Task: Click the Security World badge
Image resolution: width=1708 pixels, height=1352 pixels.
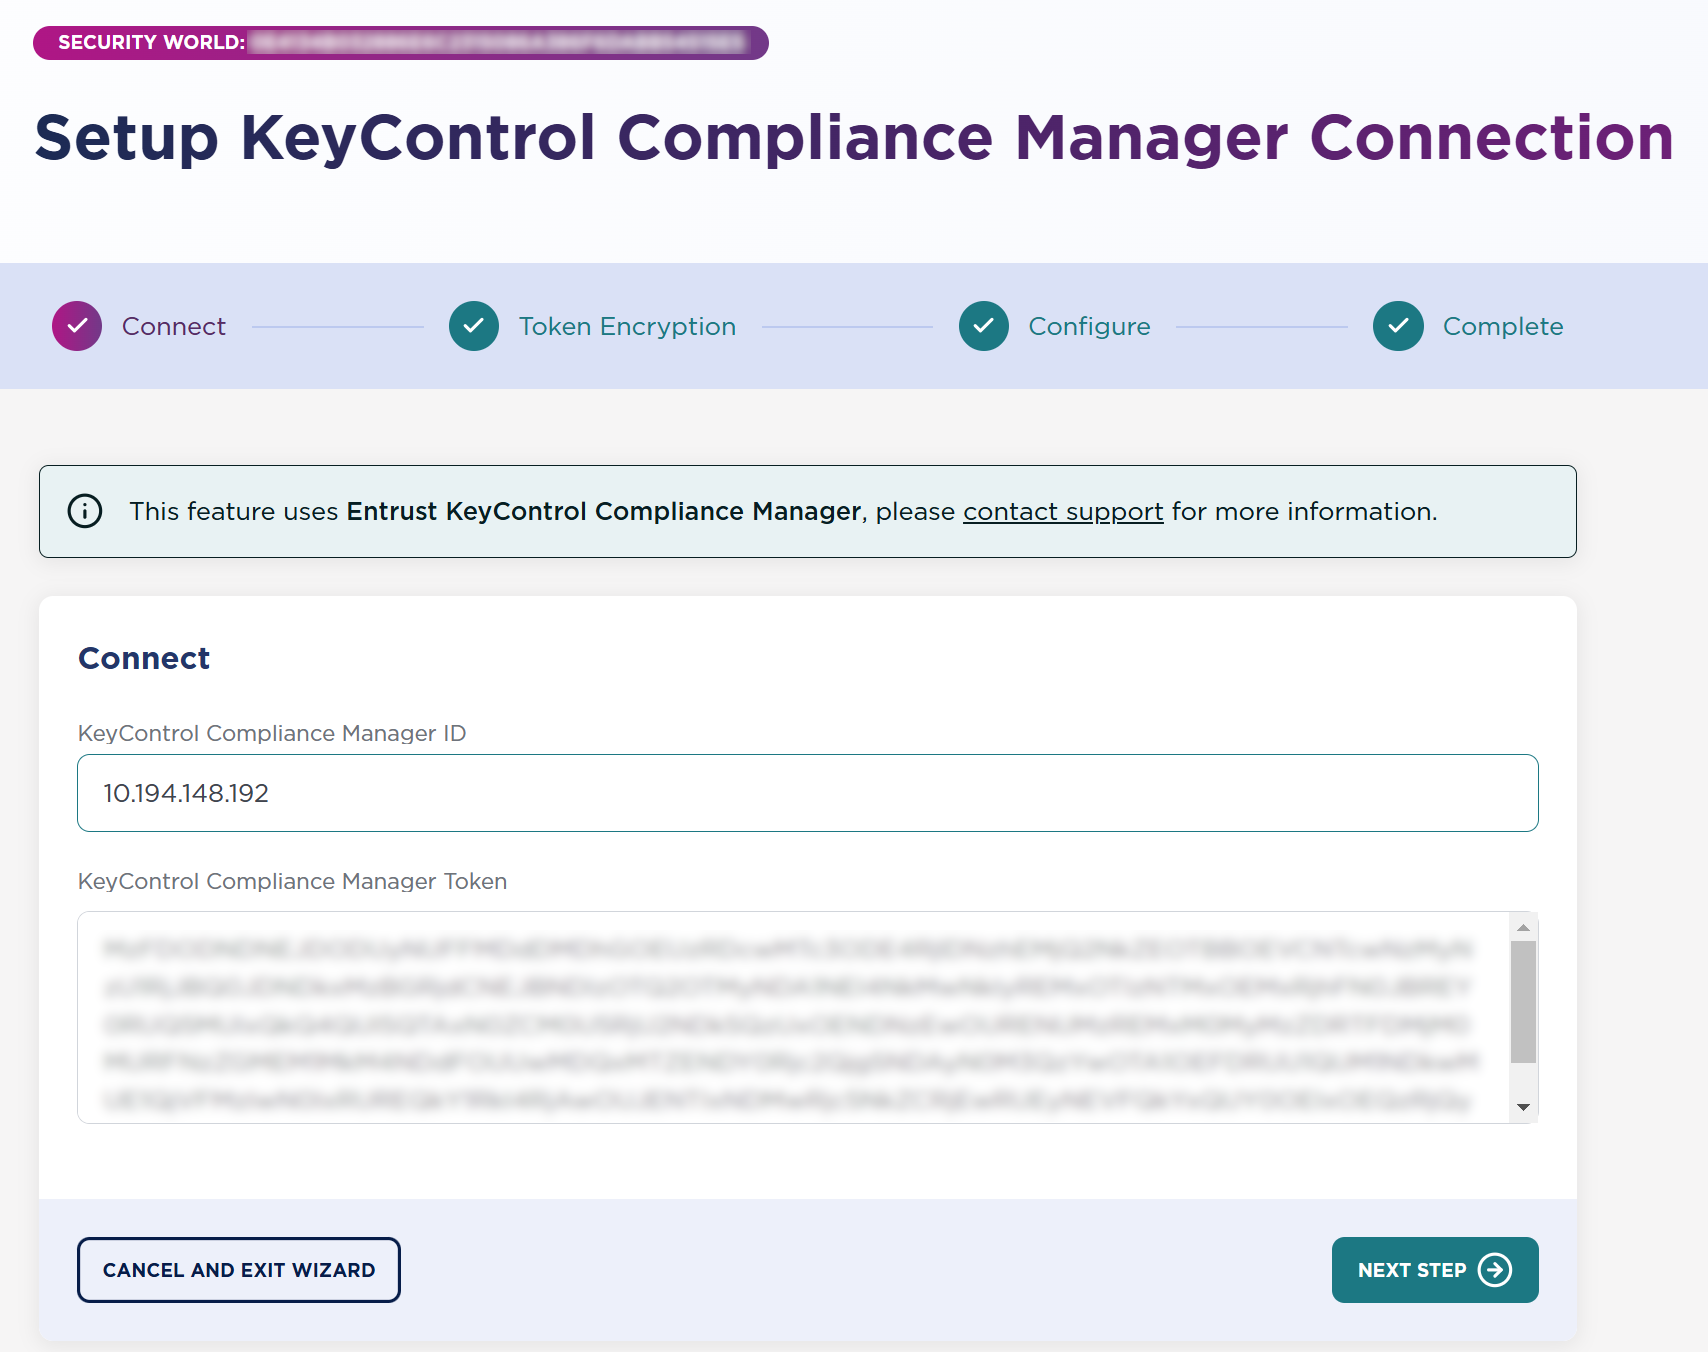Action: click(x=401, y=43)
